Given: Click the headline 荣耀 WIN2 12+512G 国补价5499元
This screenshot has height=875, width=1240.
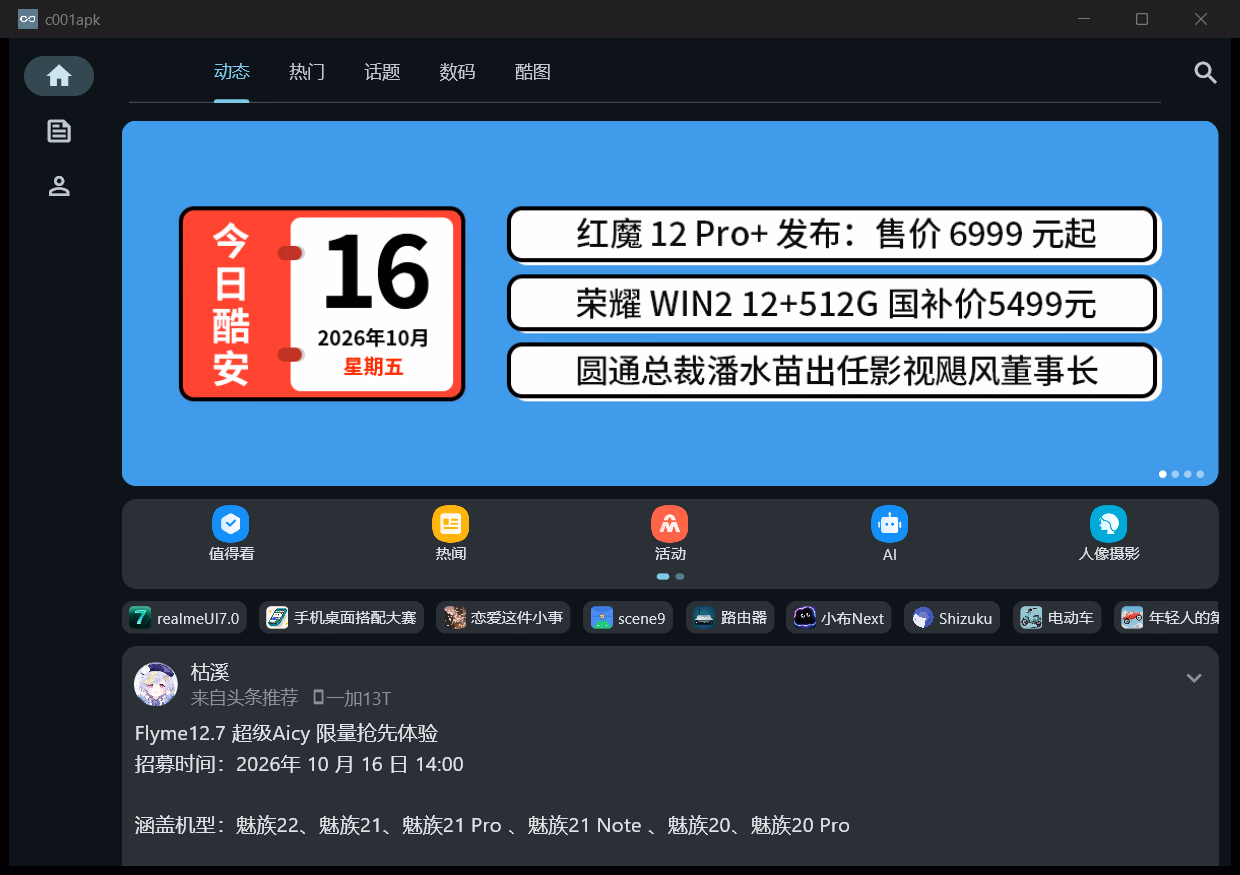Looking at the screenshot, I should (x=832, y=303).
